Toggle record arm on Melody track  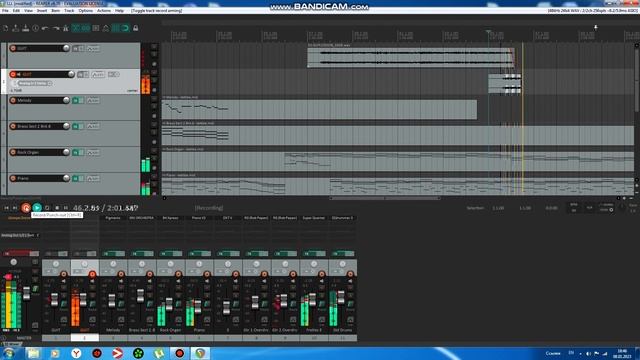click(13, 100)
